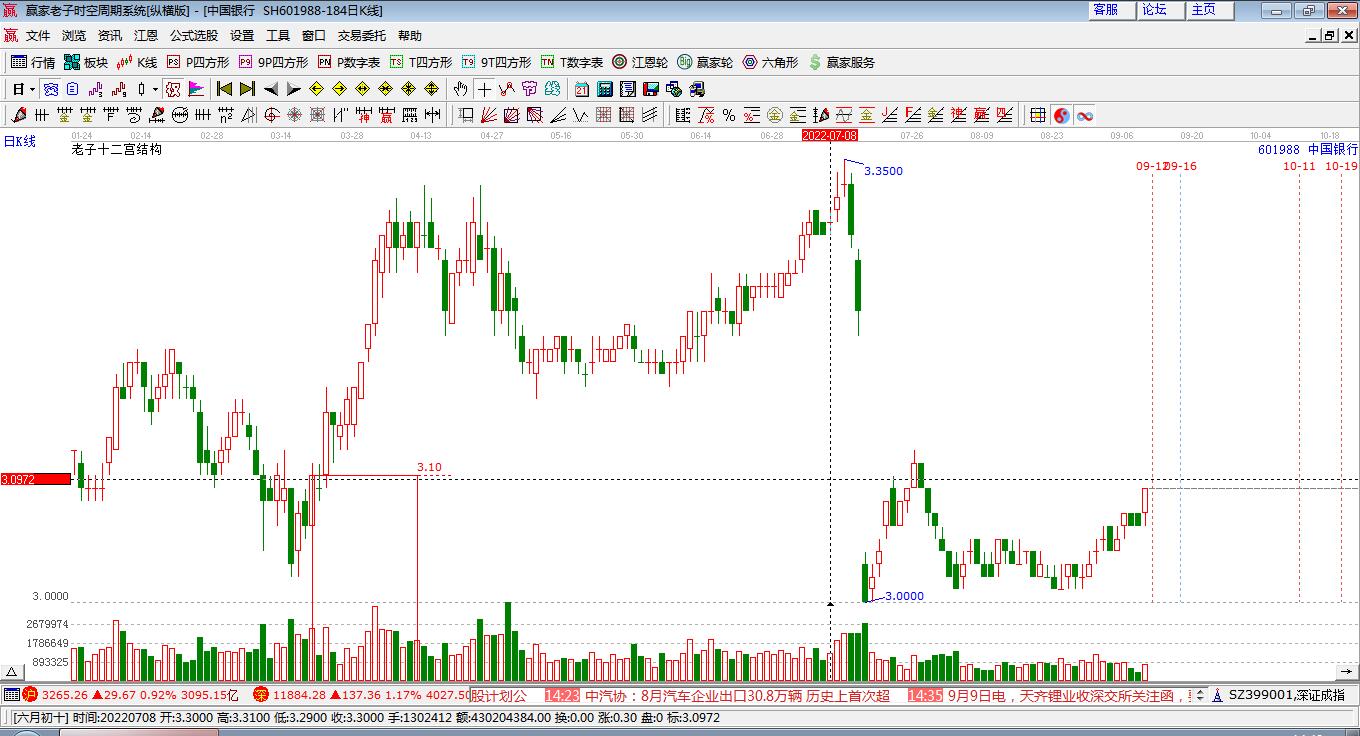Image resolution: width=1360 pixels, height=736 pixels.
Task: Select the hand pan tool
Action: (x=460, y=89)
